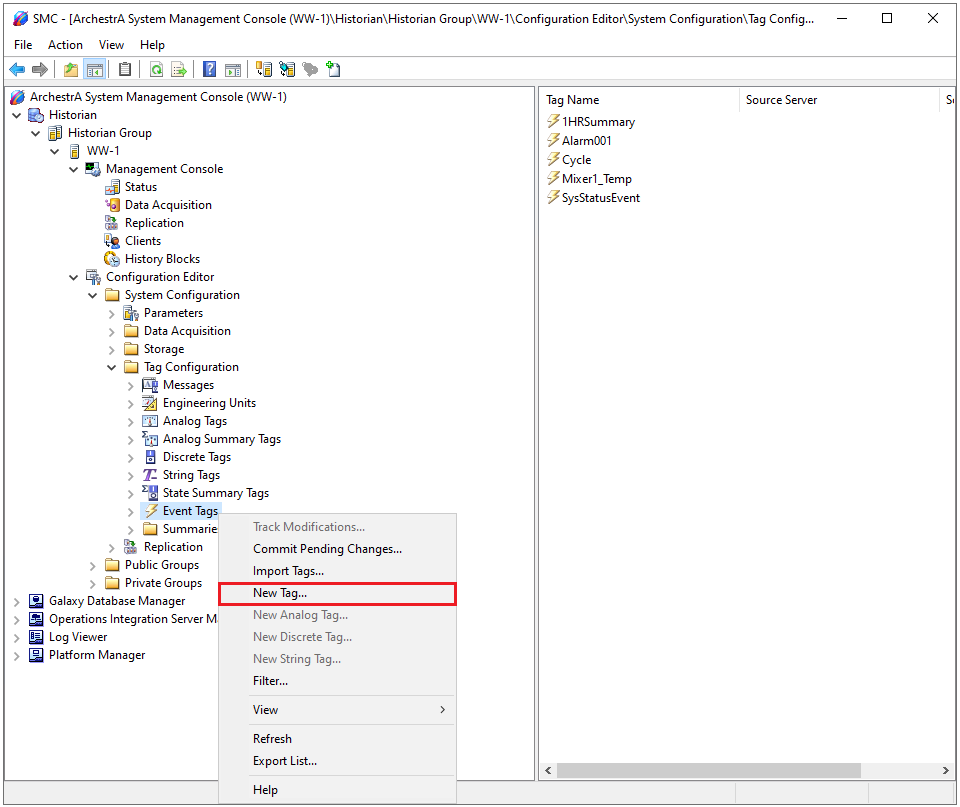Open the File menu

click(x=23, y=45)
